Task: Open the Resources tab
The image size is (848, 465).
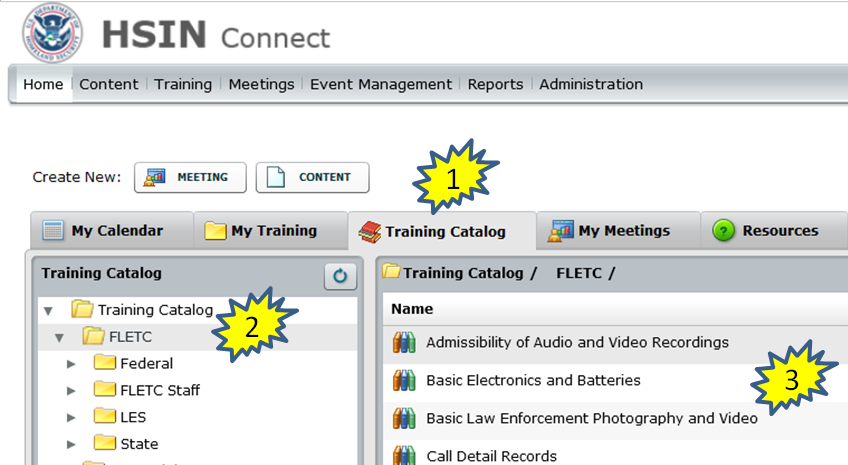Action: 774,231
